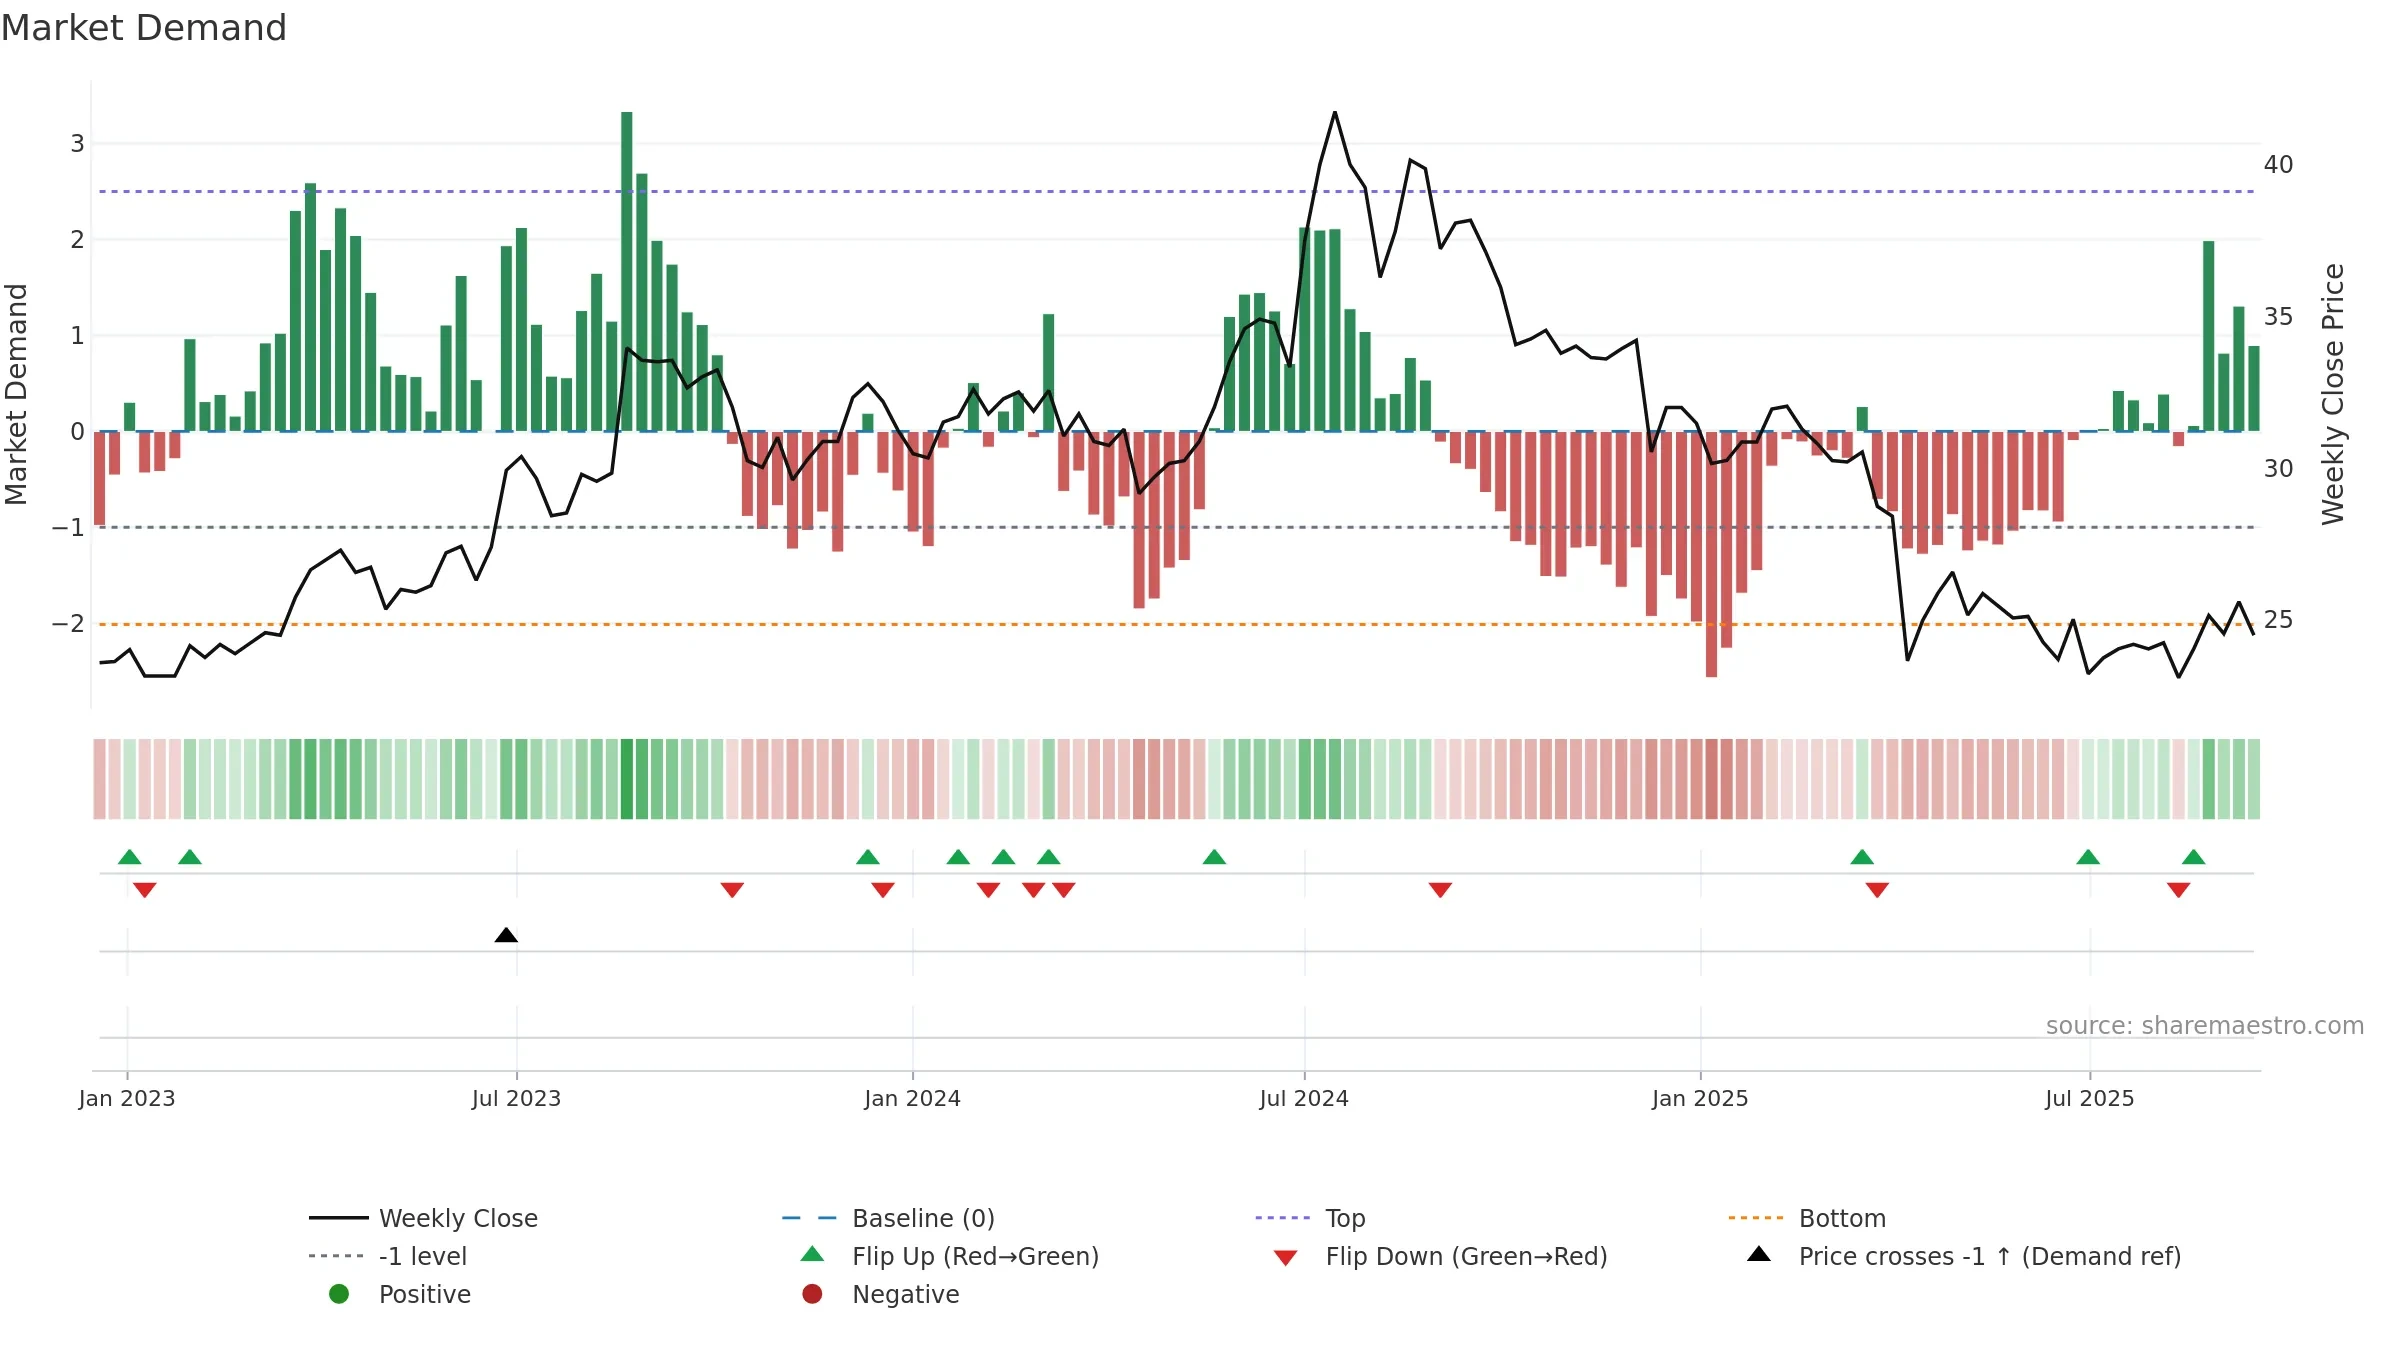Click the green Positive legend dot
Screen dimensions: 2400x1350
(x=339, y=1294)
